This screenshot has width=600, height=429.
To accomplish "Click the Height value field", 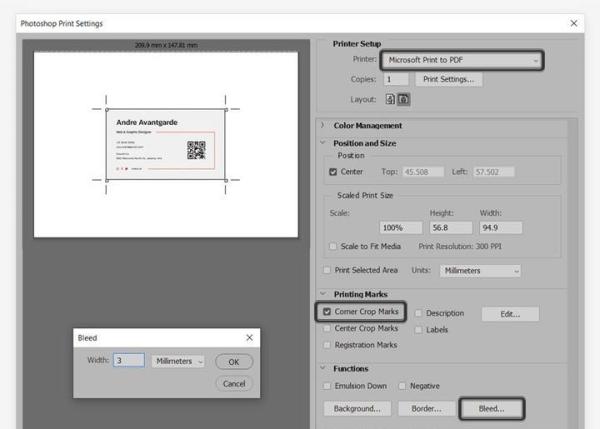I will (x=450, y=228).
